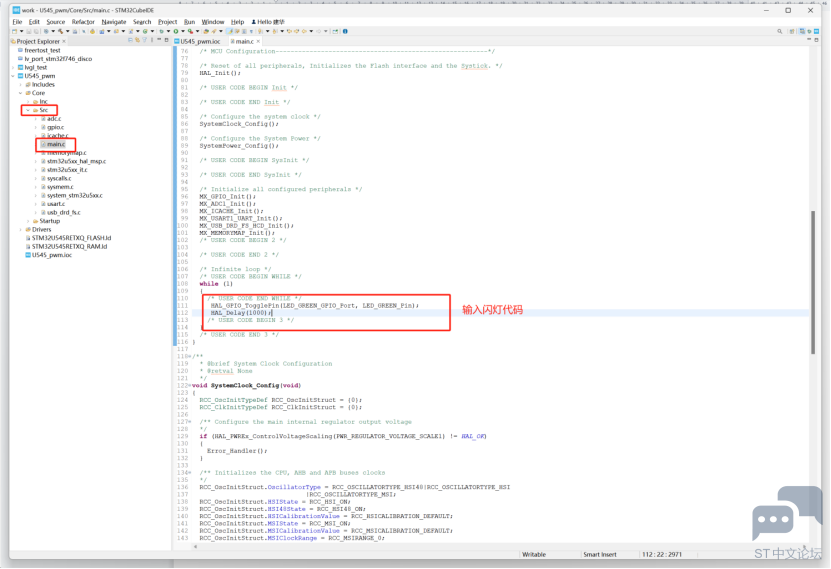Image resolution: width=831 pixels, height=569 pixels.
Task: Open the File menu
Action: click(x=17, y=22)
